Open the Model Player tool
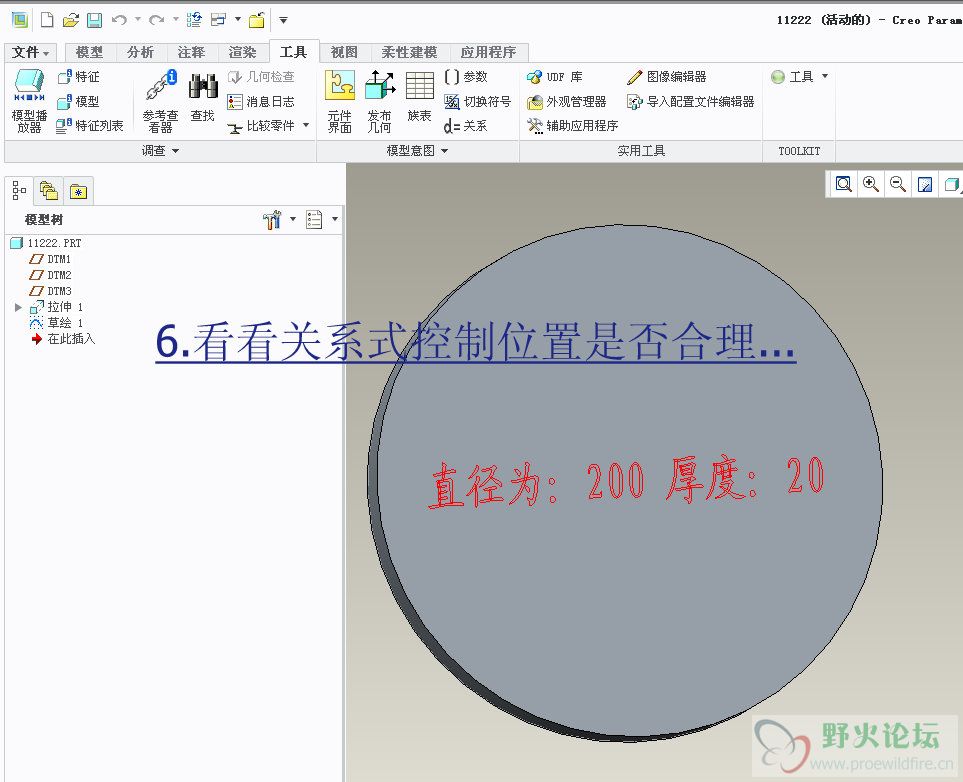 tap(29, 101)
